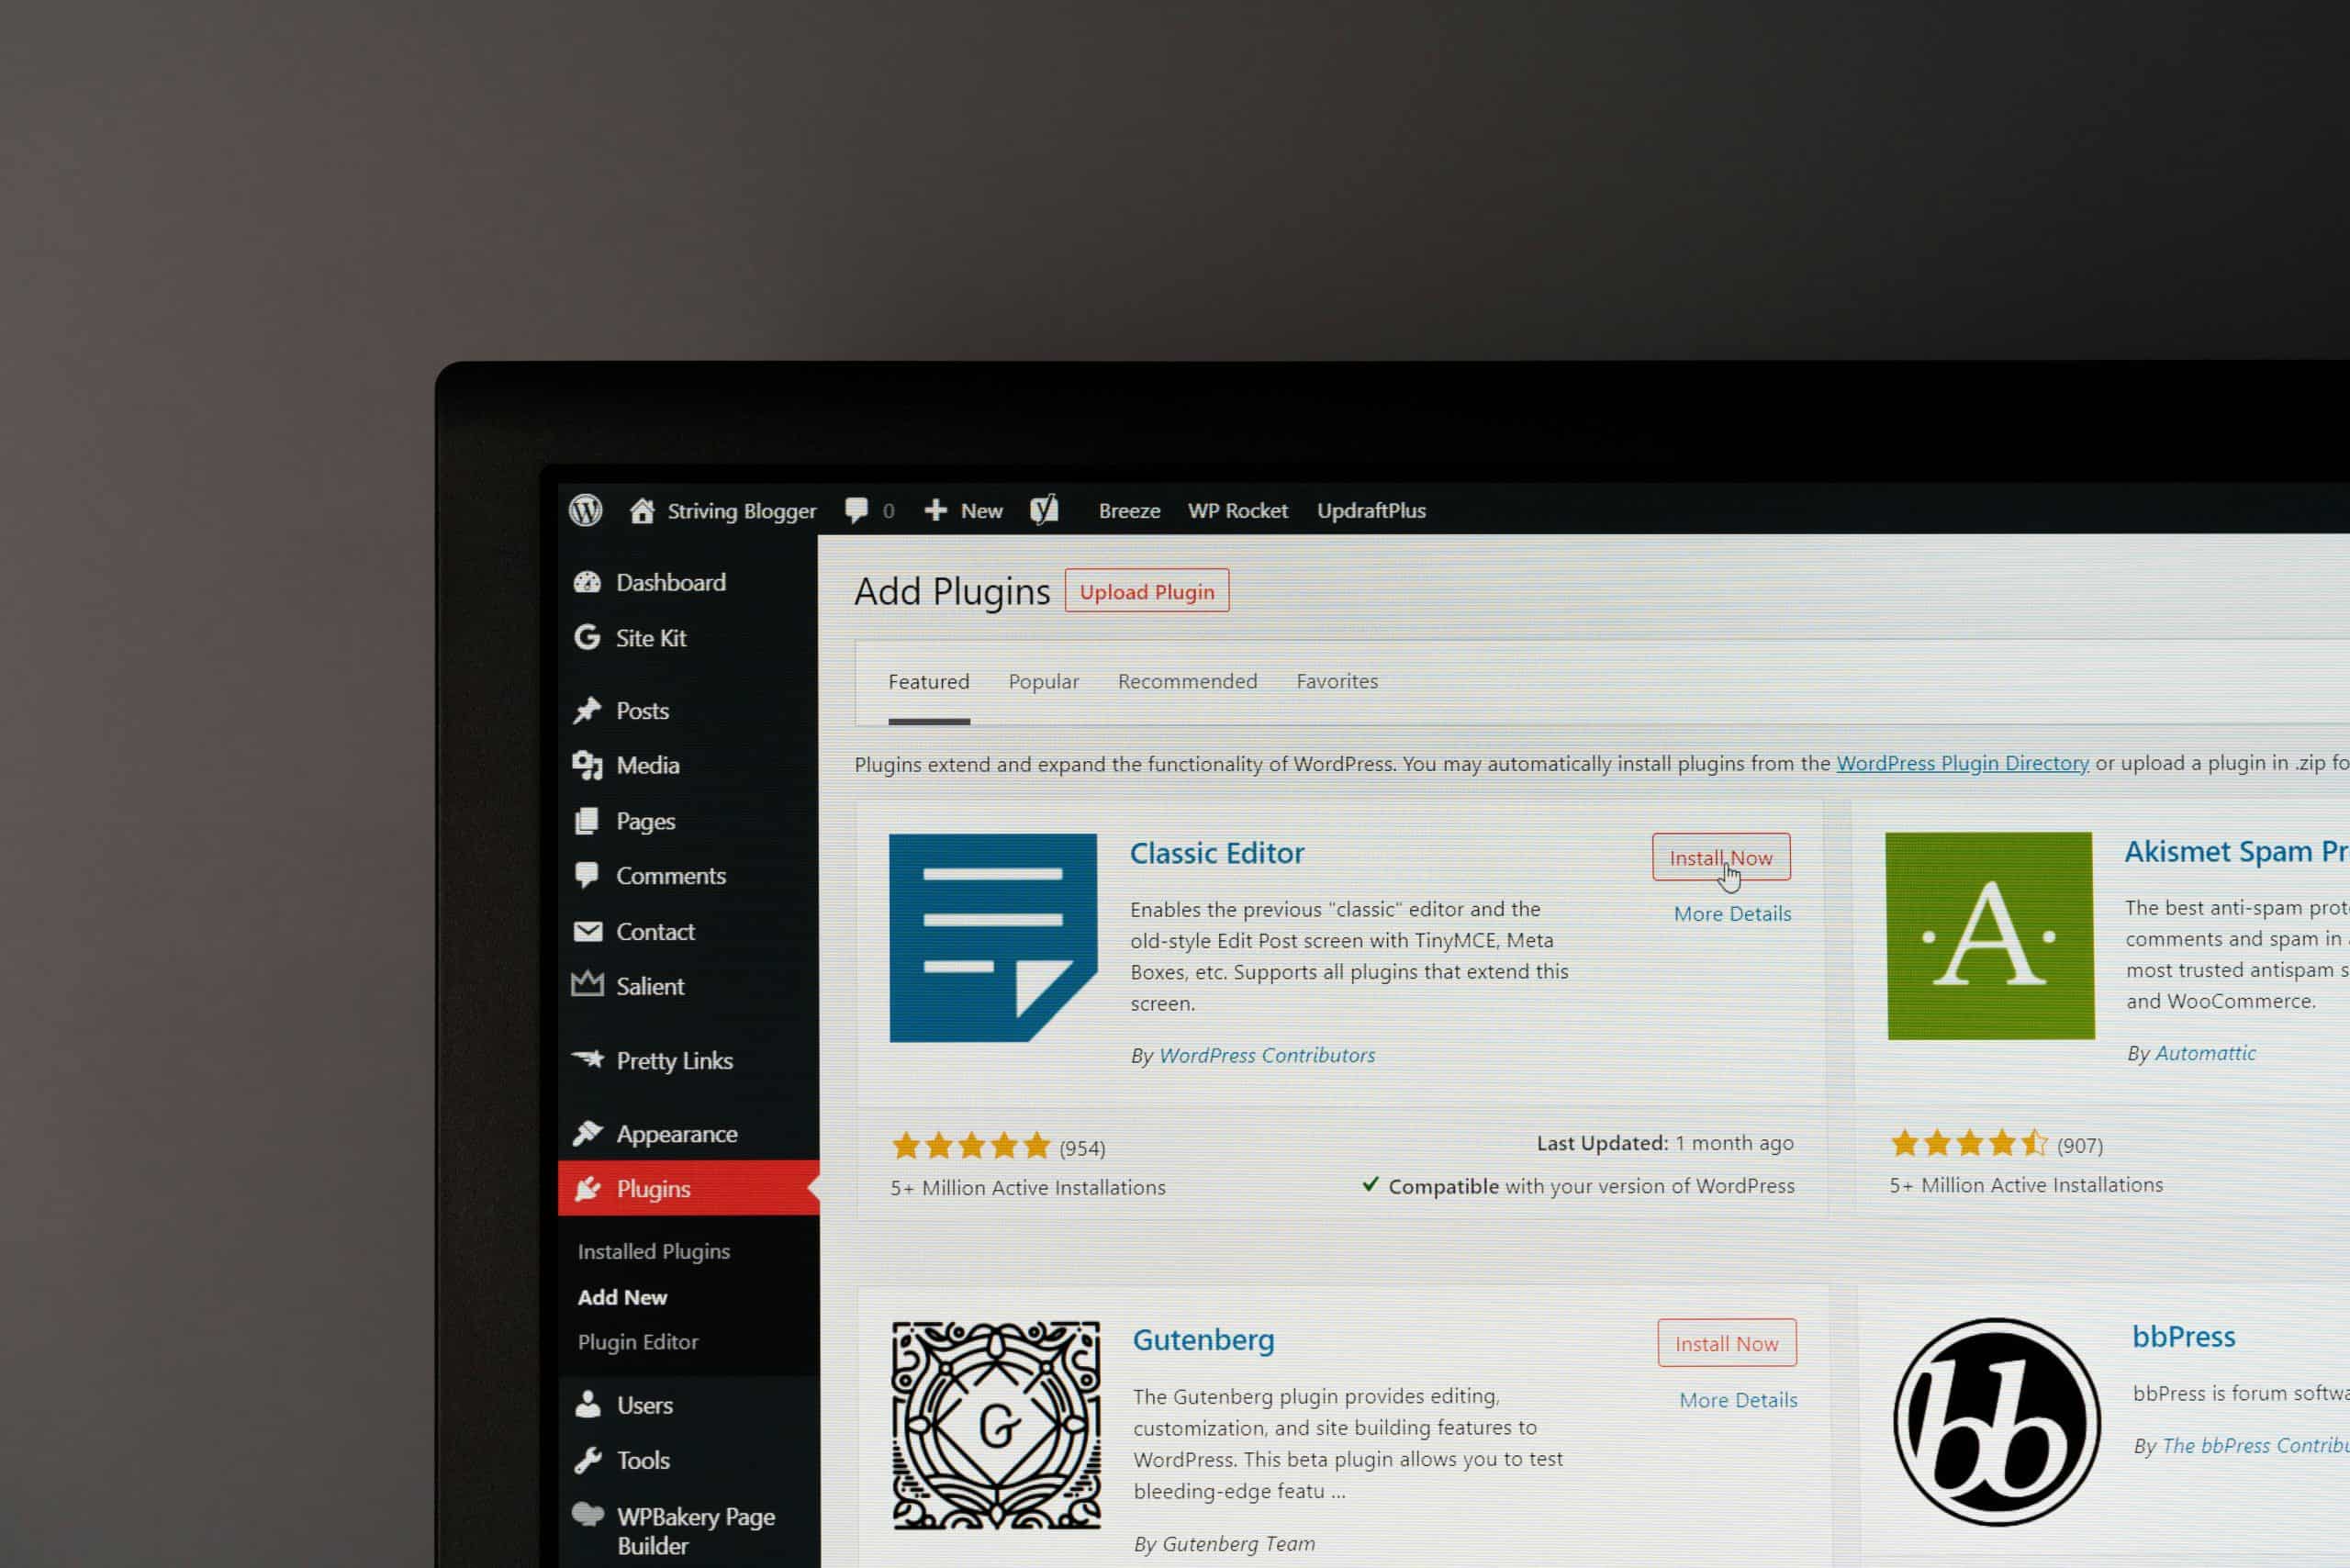This screenshot has width=2350, height=1568.
Task: Click the Upload Plugin button
Action: pos(1145,591)
